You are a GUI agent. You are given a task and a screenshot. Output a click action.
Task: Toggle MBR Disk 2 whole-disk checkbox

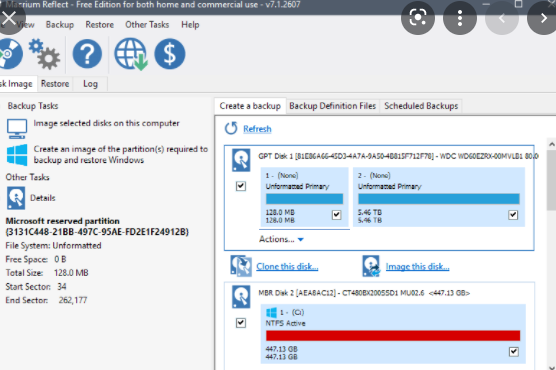[x=241, y=323]
